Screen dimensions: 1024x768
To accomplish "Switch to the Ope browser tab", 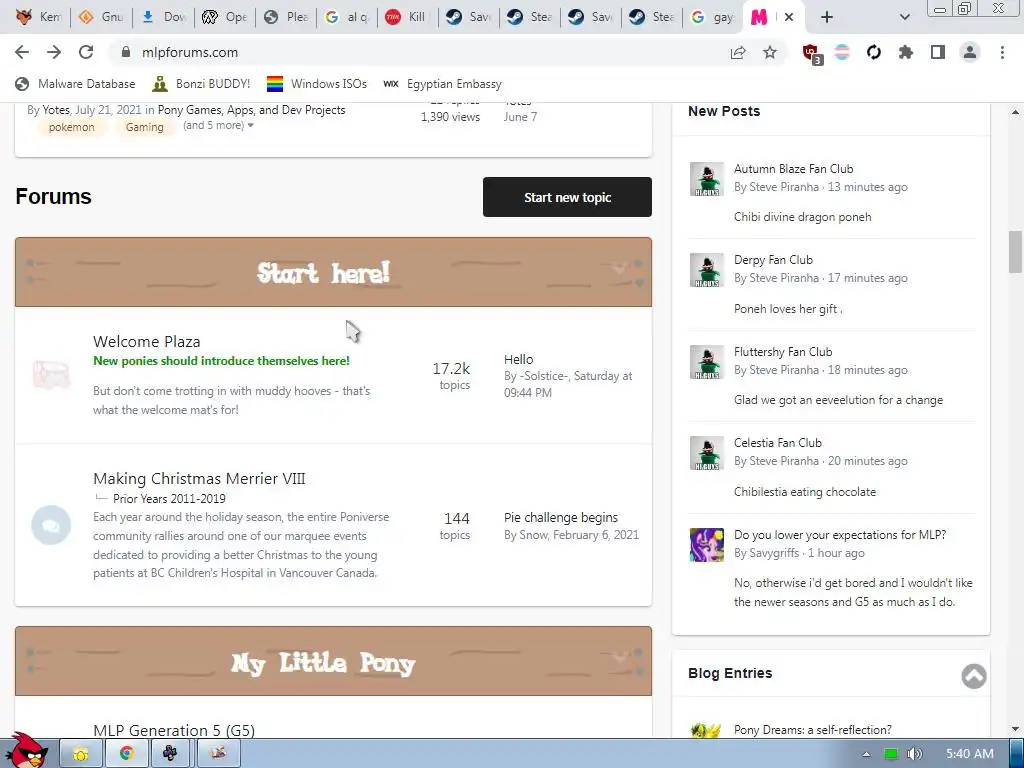I will pos(225,17).
